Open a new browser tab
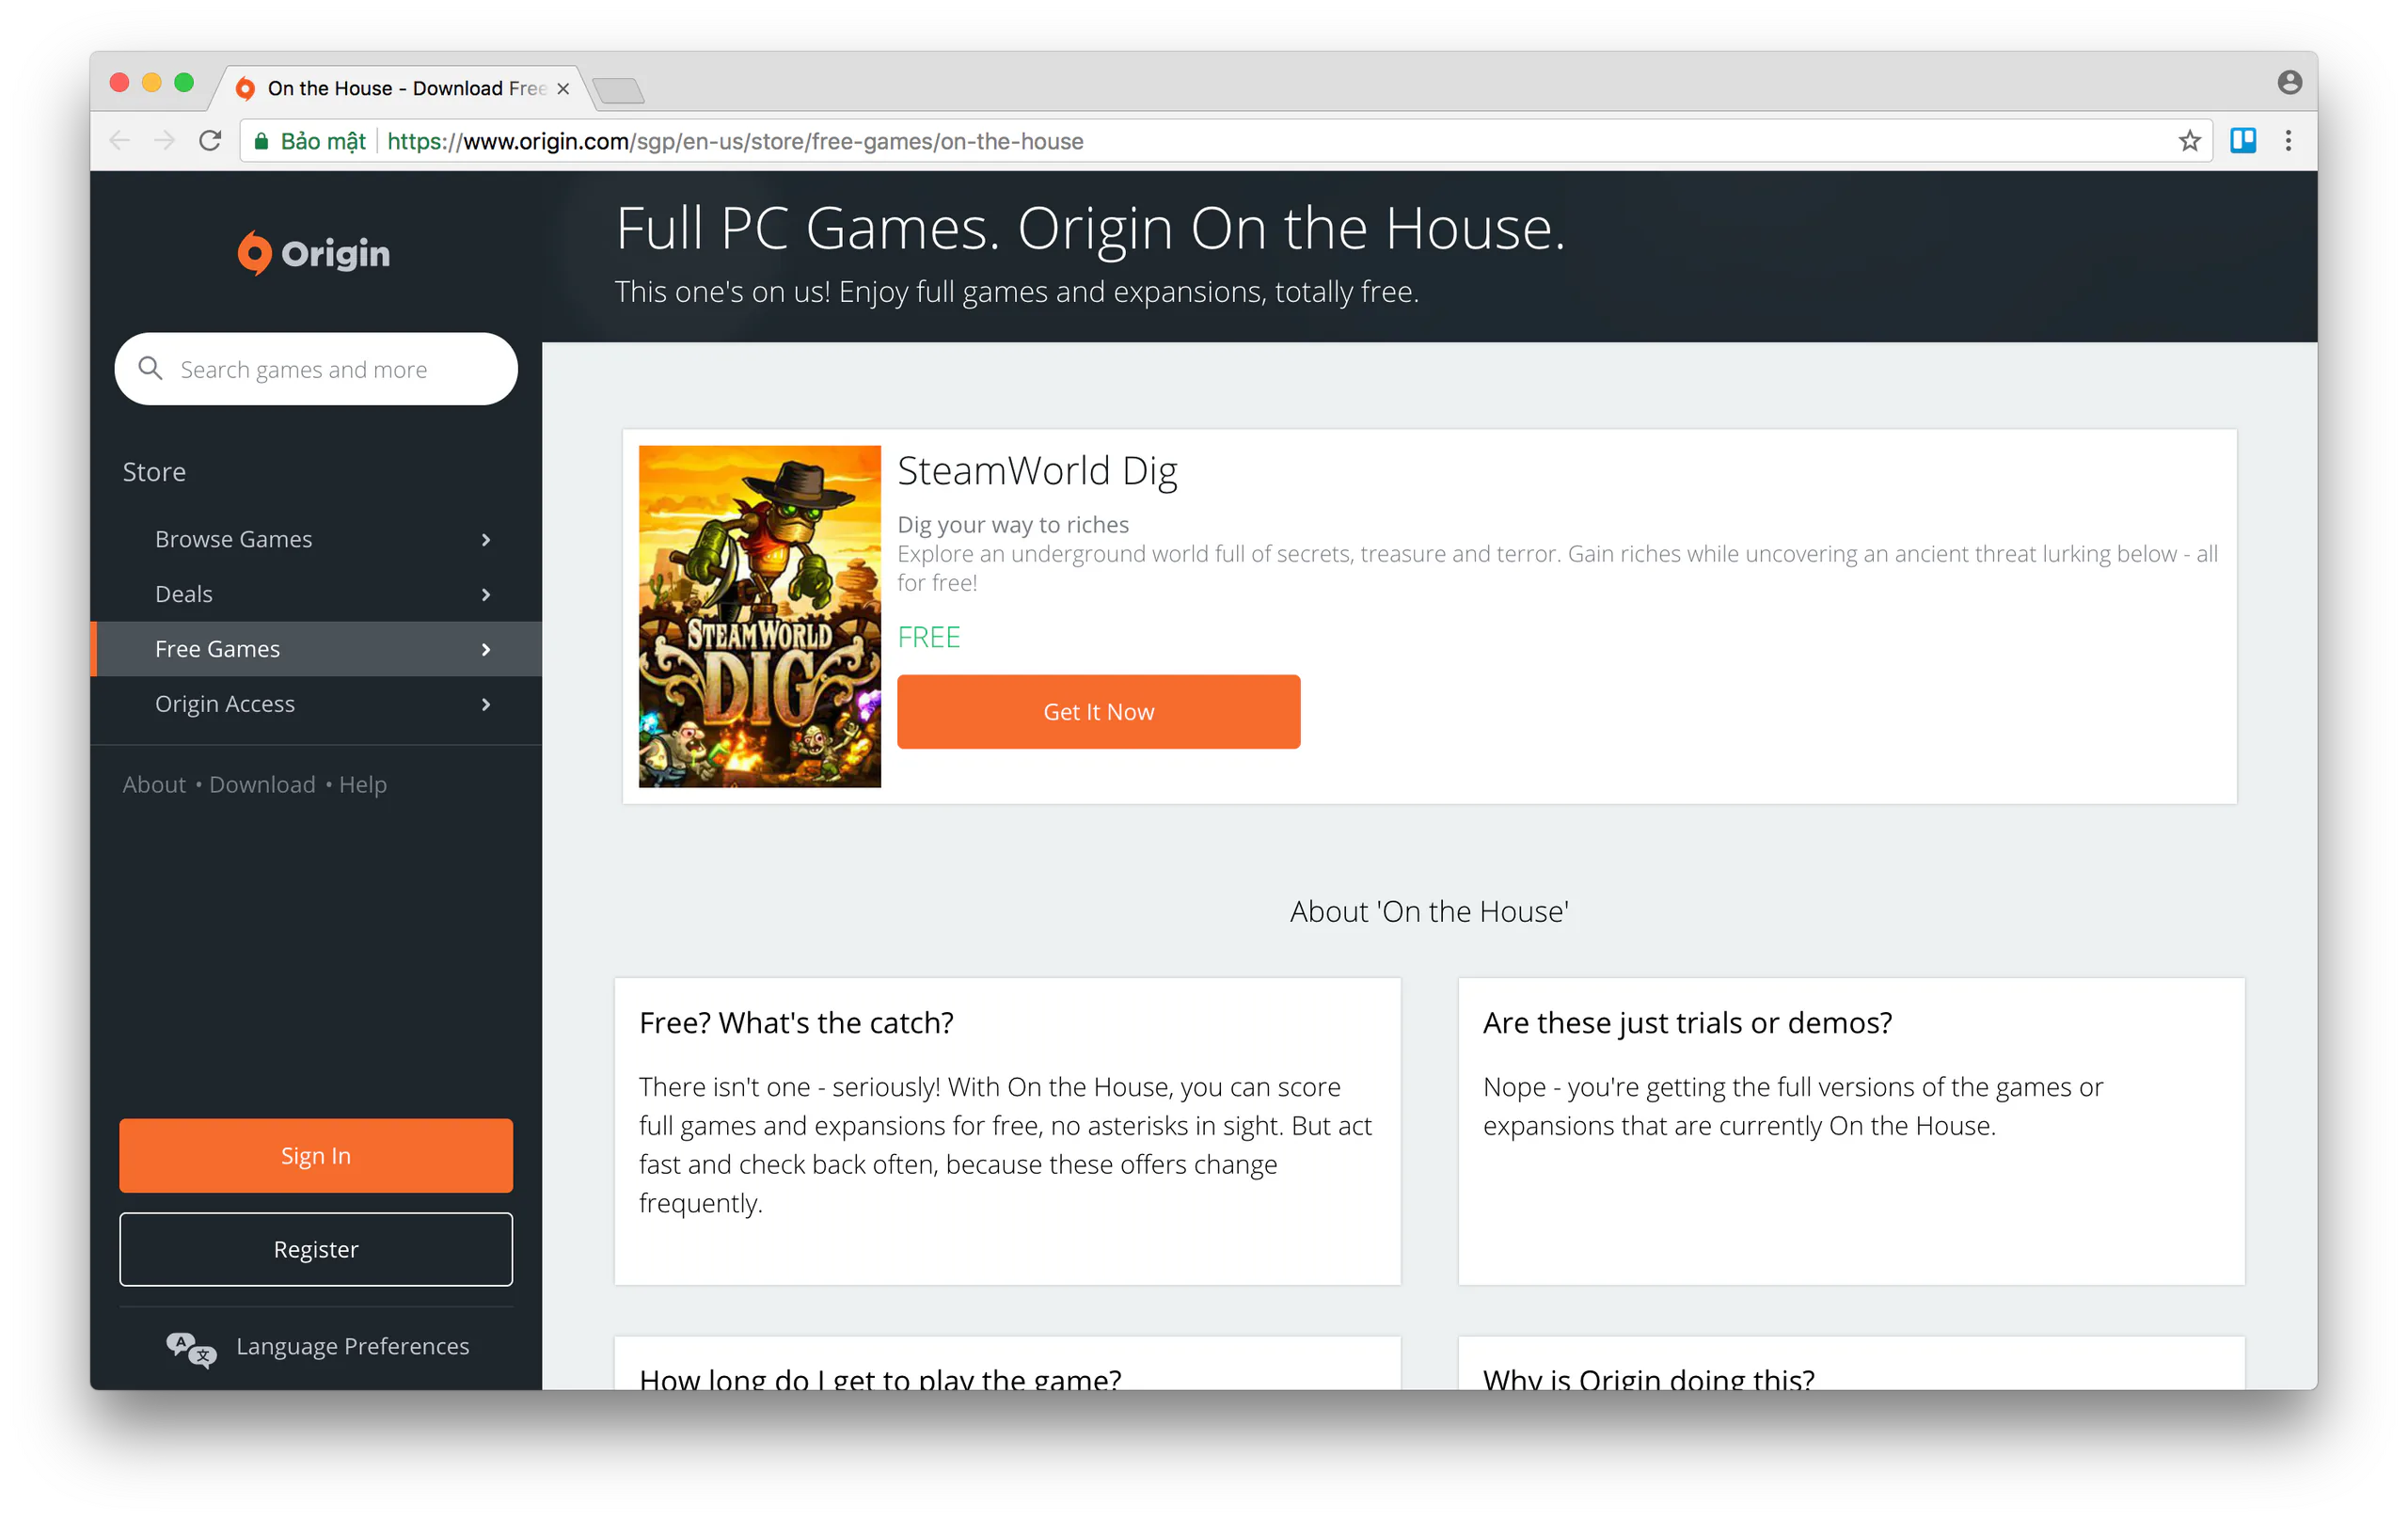The width and height of the screenshot is (2408, 1519). 618,91
